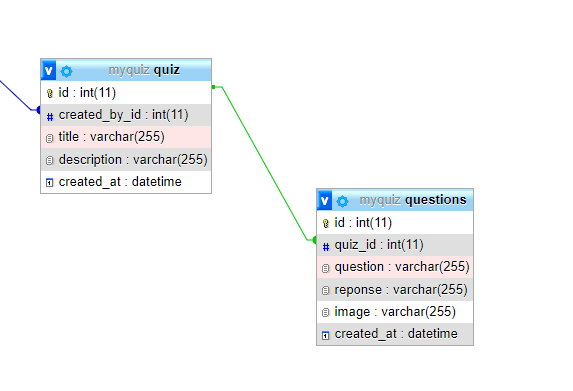The width and height of the screenshot is (573, 391).
Task: Select 'question : varchar(255)' row
Action: point(395,267)
